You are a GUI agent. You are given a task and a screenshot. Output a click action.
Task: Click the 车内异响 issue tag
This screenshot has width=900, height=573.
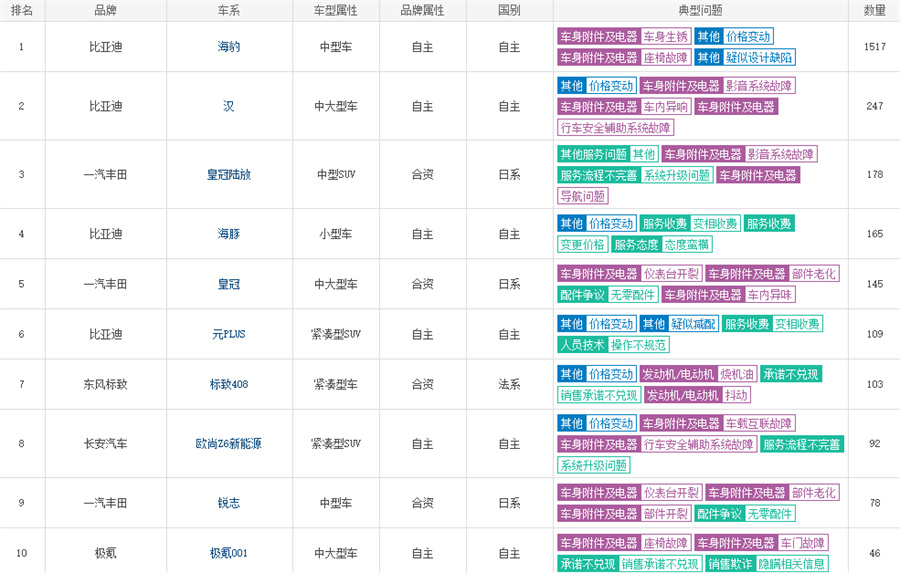click(665, 107)
